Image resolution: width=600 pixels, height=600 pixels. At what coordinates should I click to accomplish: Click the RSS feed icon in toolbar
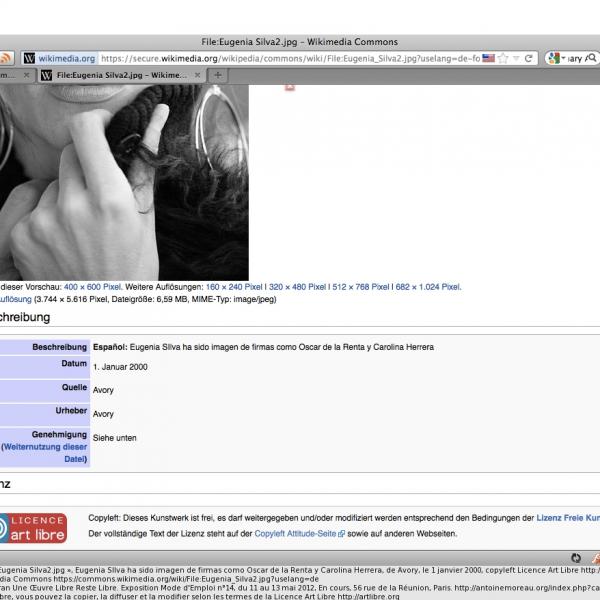[5, 58]
